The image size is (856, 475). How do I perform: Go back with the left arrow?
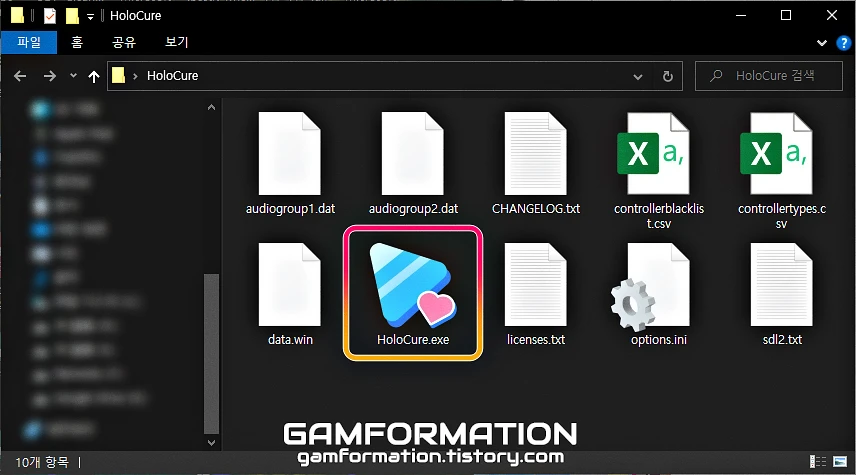(x=20, y=76)
